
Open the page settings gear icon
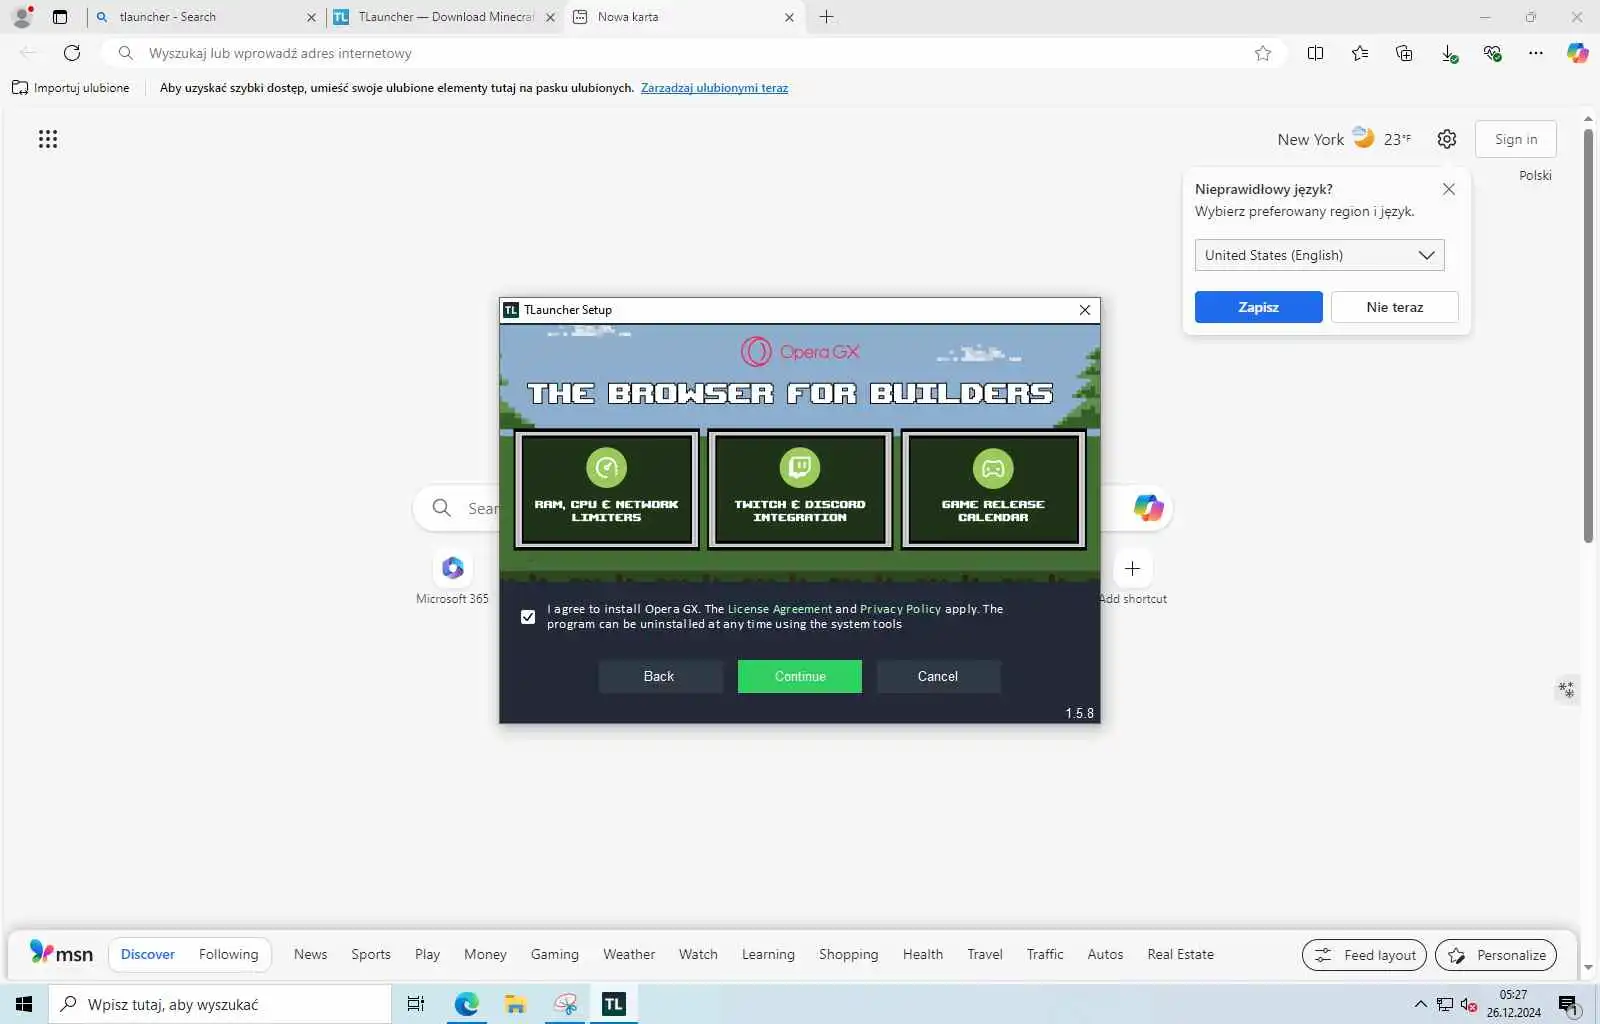tap(1447, 139)
